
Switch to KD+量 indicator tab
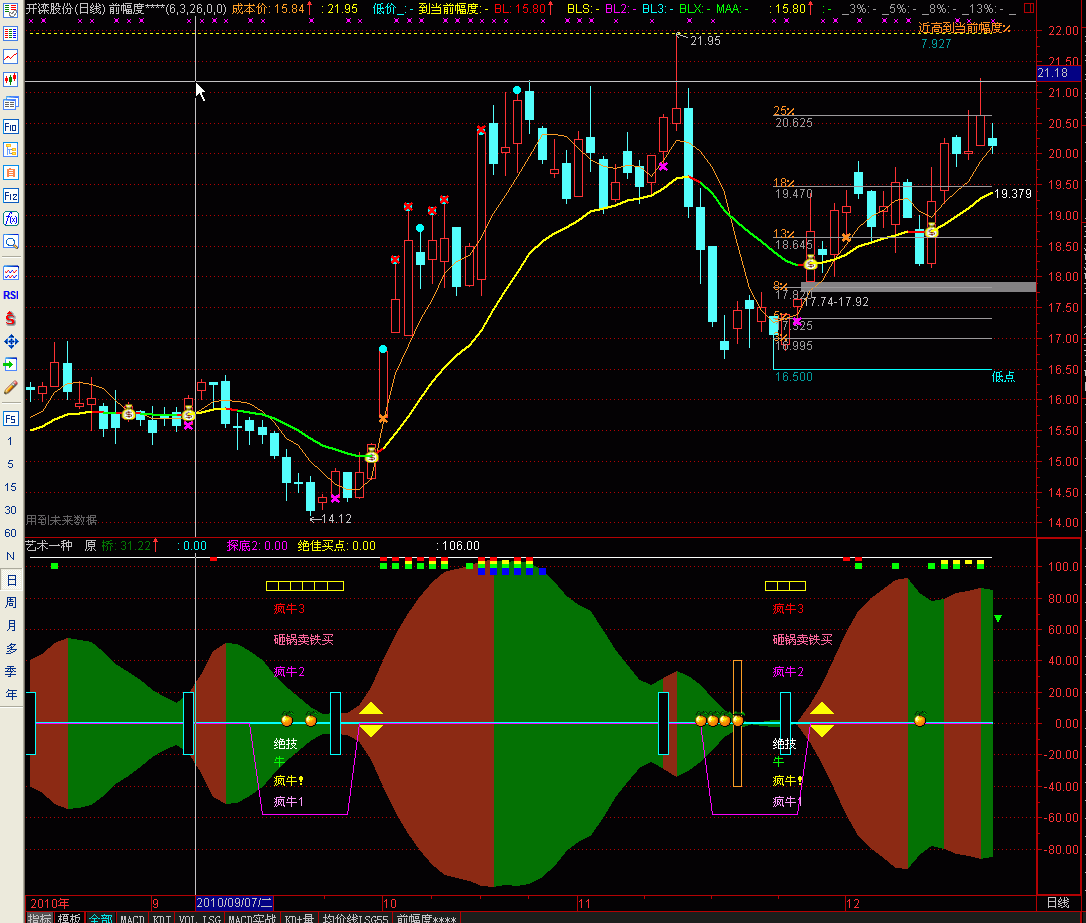(x=299, y=918)
